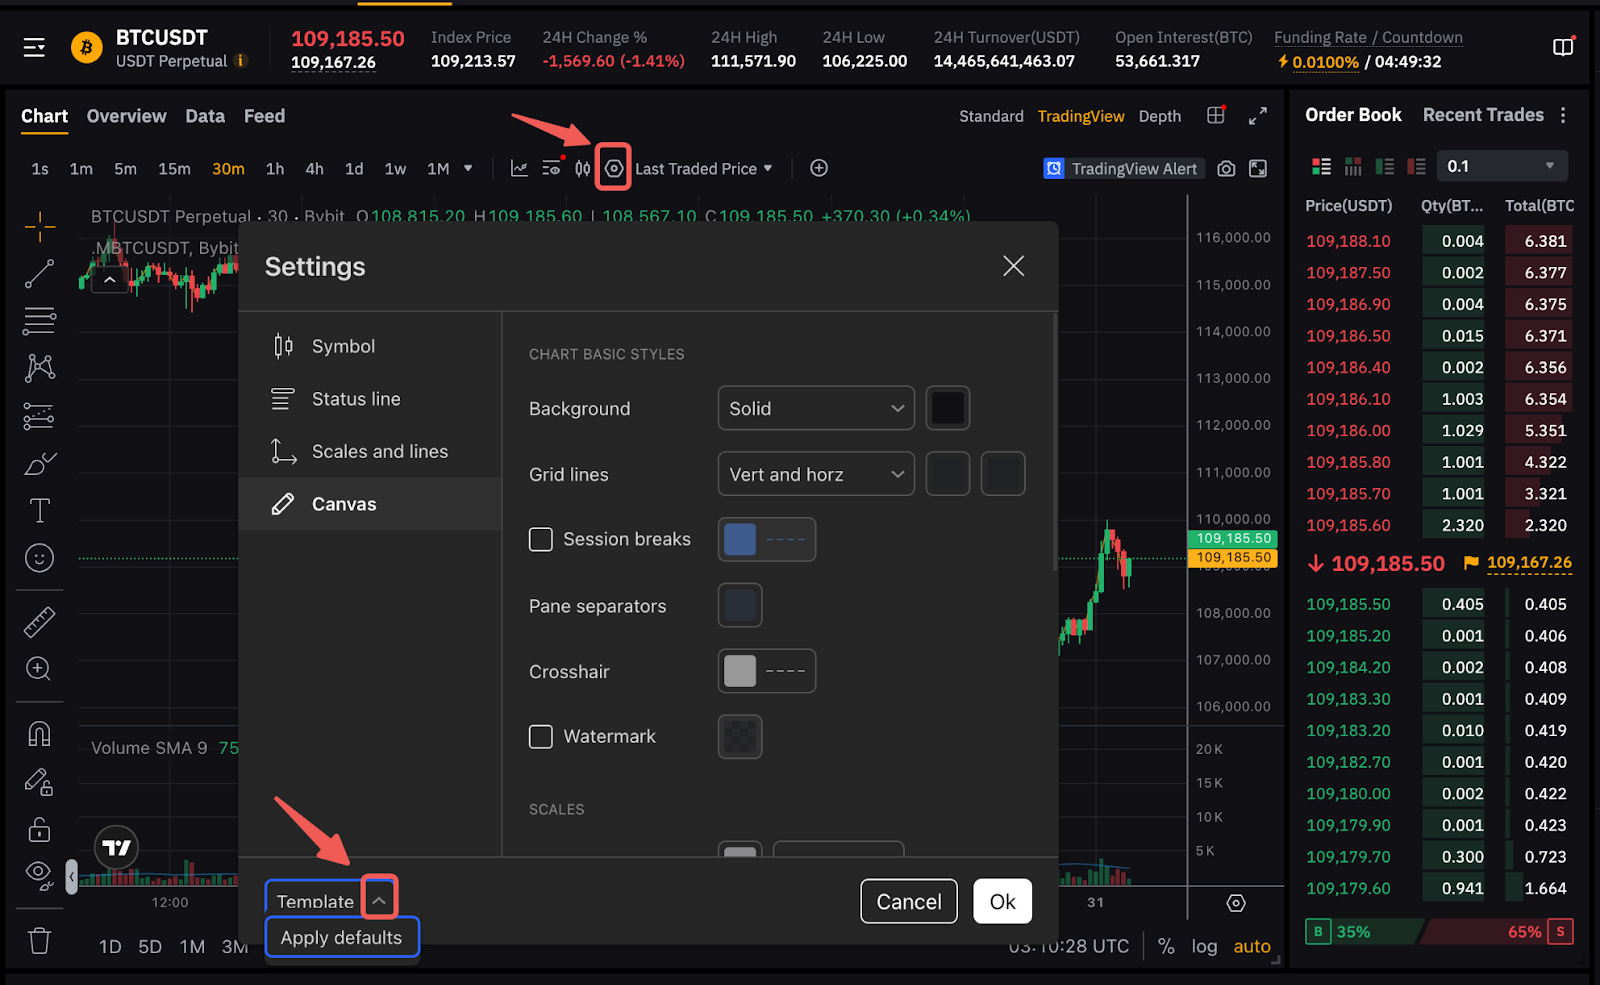Open Last Traded Price dropdown
This screenshot has height=985, width=1600.
703,169
